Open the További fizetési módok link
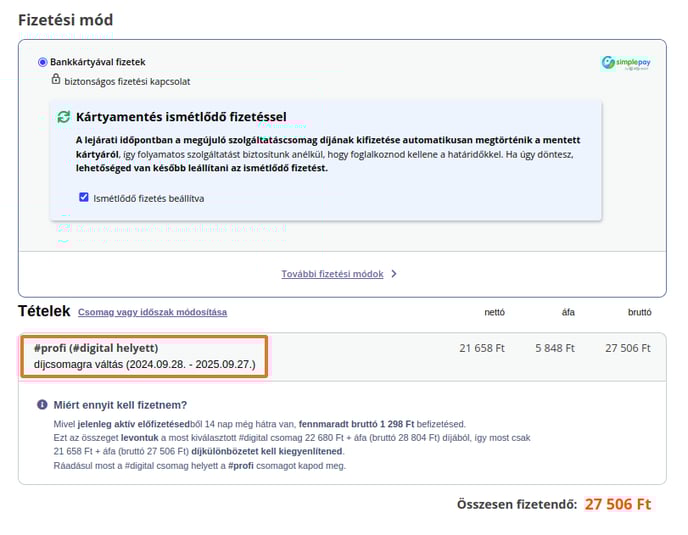688x535 pixels. 332,274
